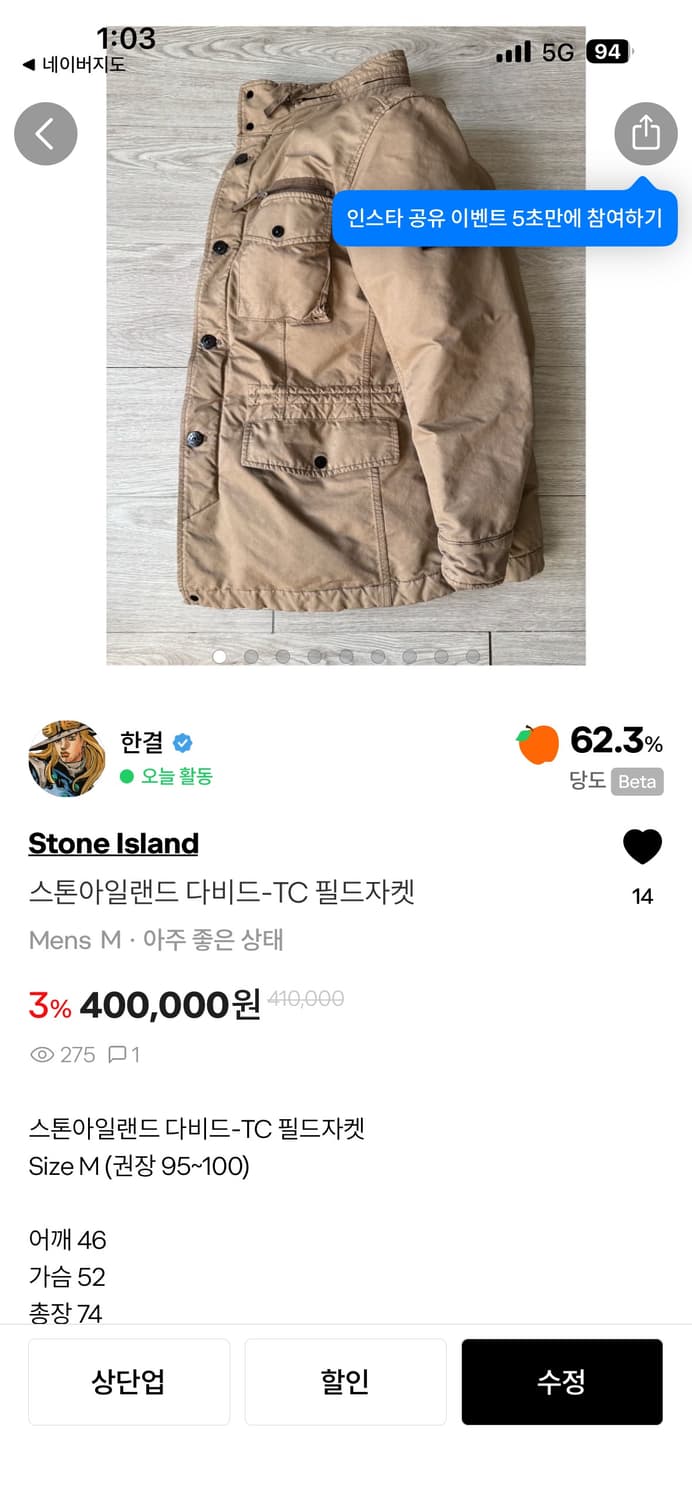Tap the views eye icon
This screenshot has height=1500, width=692.
[x=42, y=1054]
